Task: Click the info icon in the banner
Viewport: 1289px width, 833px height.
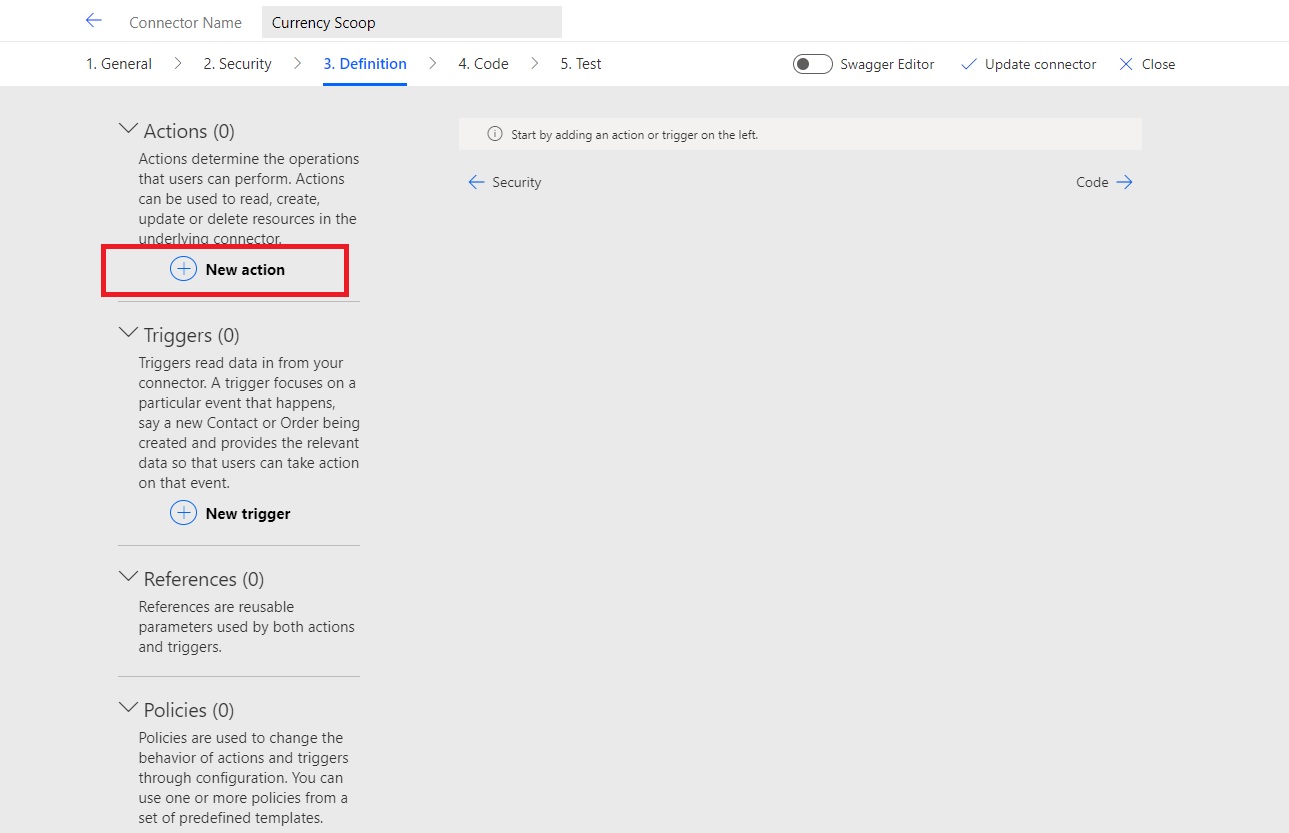Action: [x=495, y=133]
